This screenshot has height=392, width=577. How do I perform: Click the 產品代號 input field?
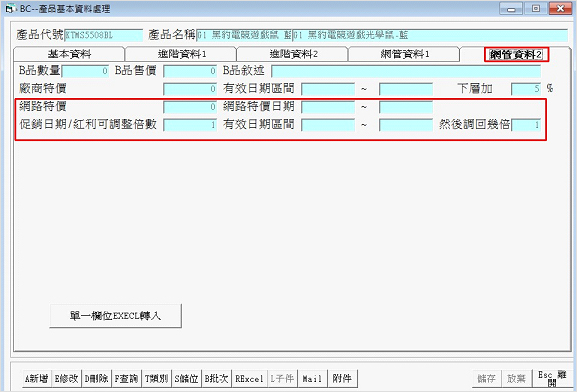pos(103,35)
